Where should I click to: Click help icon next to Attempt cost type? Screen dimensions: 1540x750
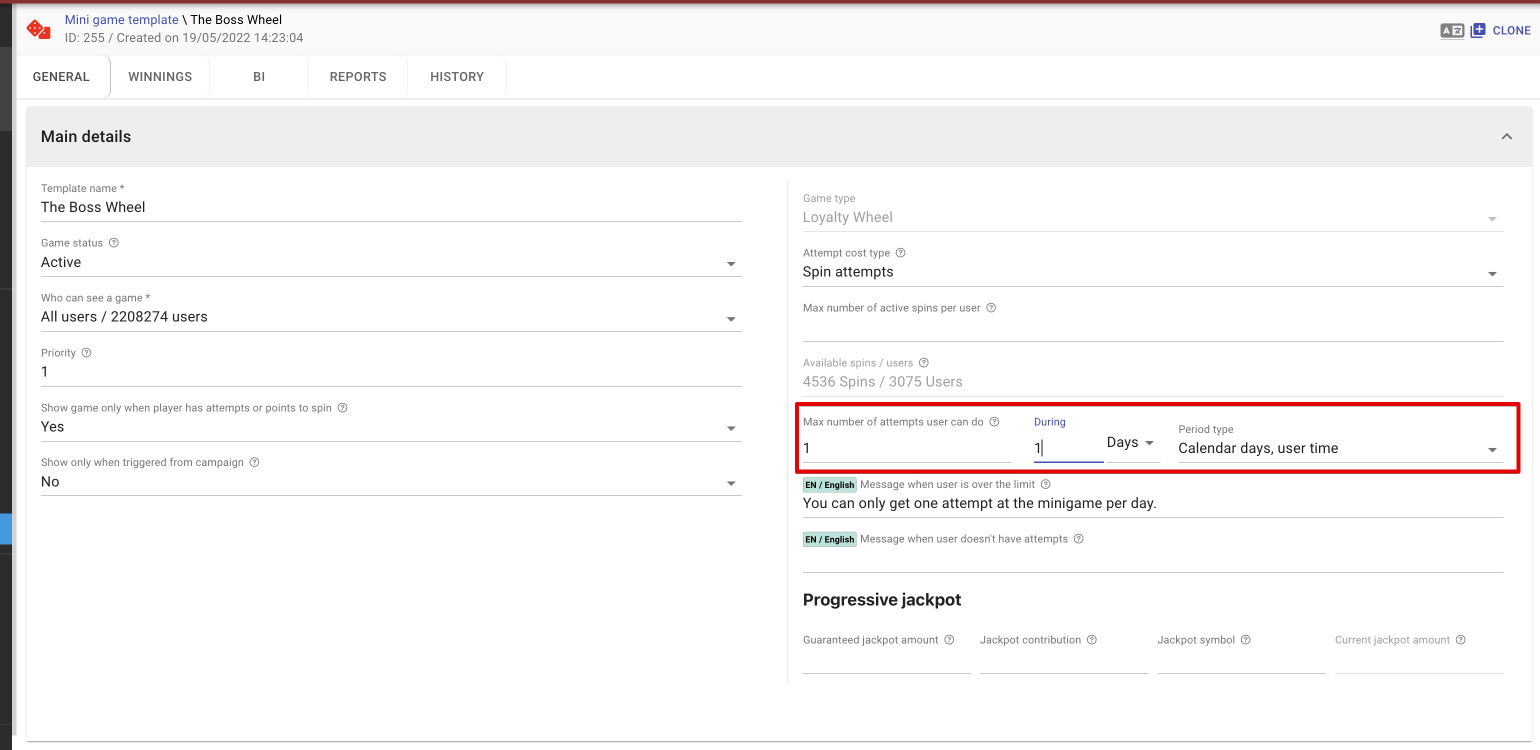(900, 253)
